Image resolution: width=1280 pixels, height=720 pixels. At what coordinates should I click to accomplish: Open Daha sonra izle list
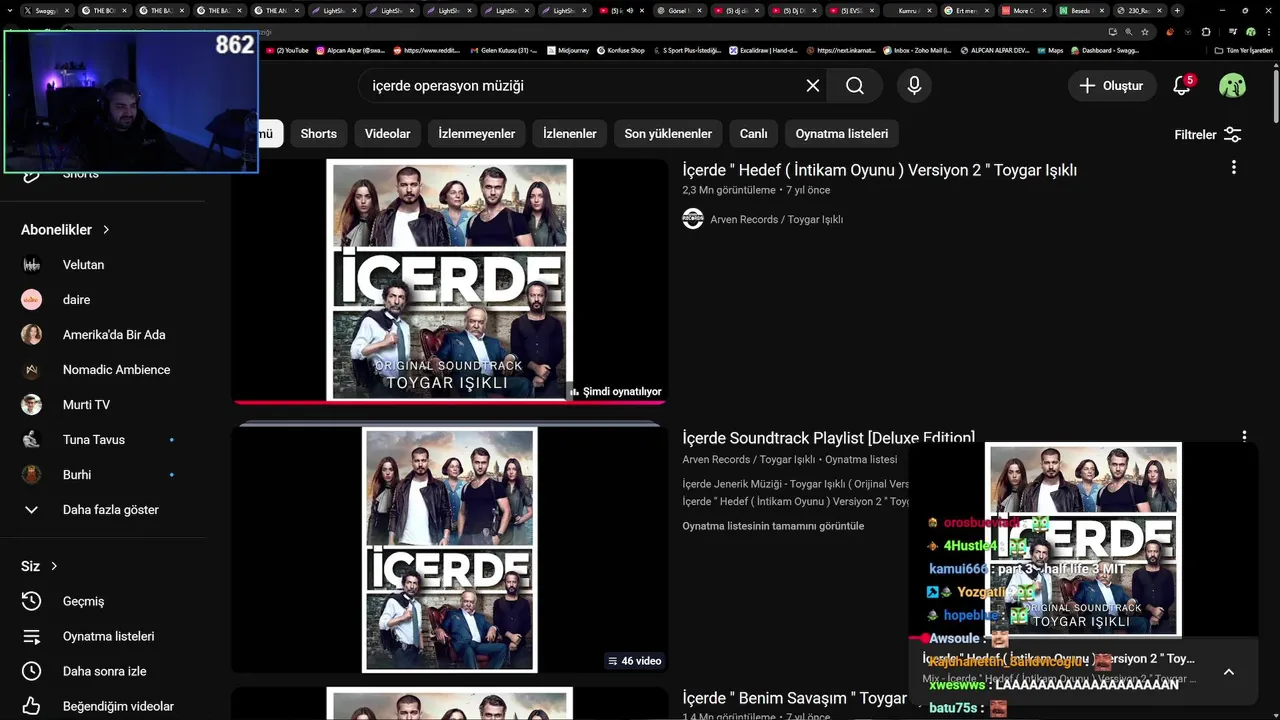(x=104, y=671)
